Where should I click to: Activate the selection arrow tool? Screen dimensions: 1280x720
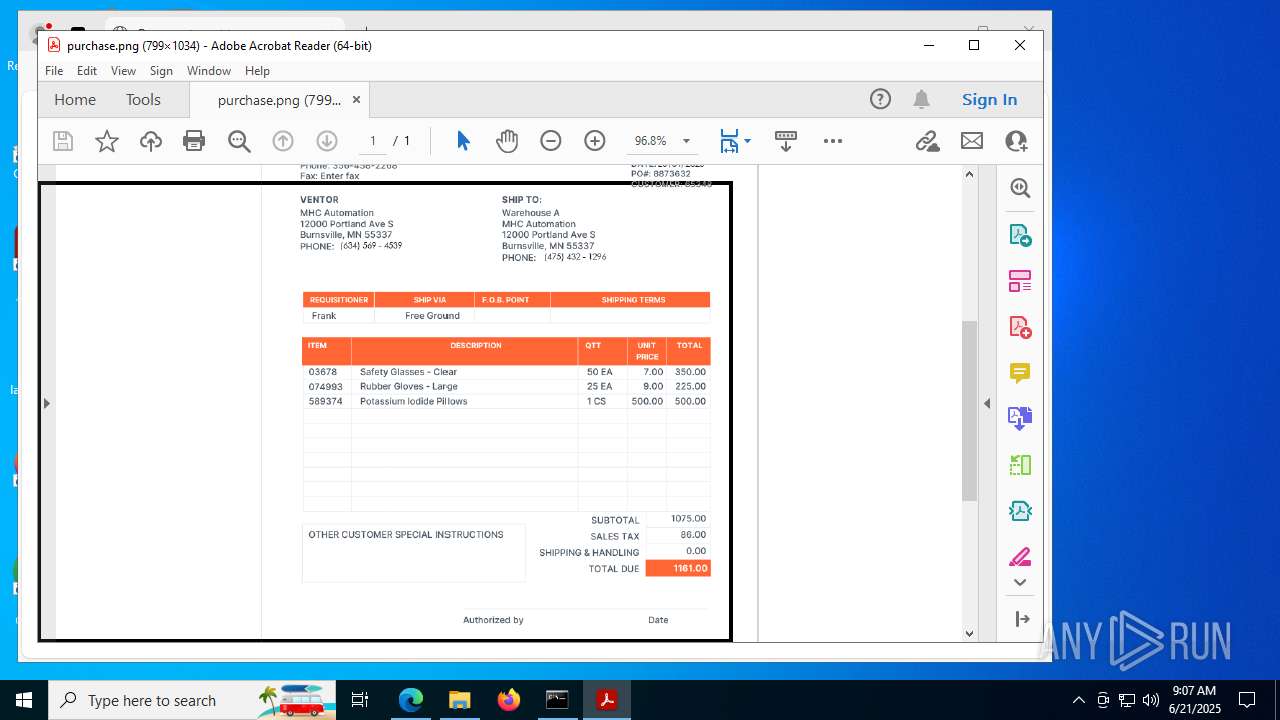(x=462, y=141)
